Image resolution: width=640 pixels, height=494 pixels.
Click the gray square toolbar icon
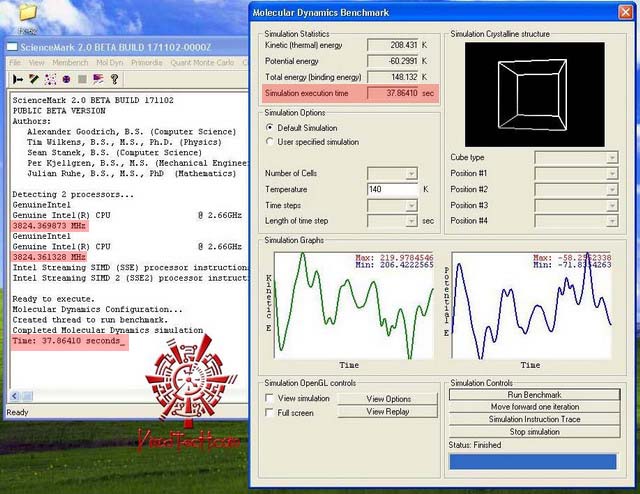pos(82,79)
